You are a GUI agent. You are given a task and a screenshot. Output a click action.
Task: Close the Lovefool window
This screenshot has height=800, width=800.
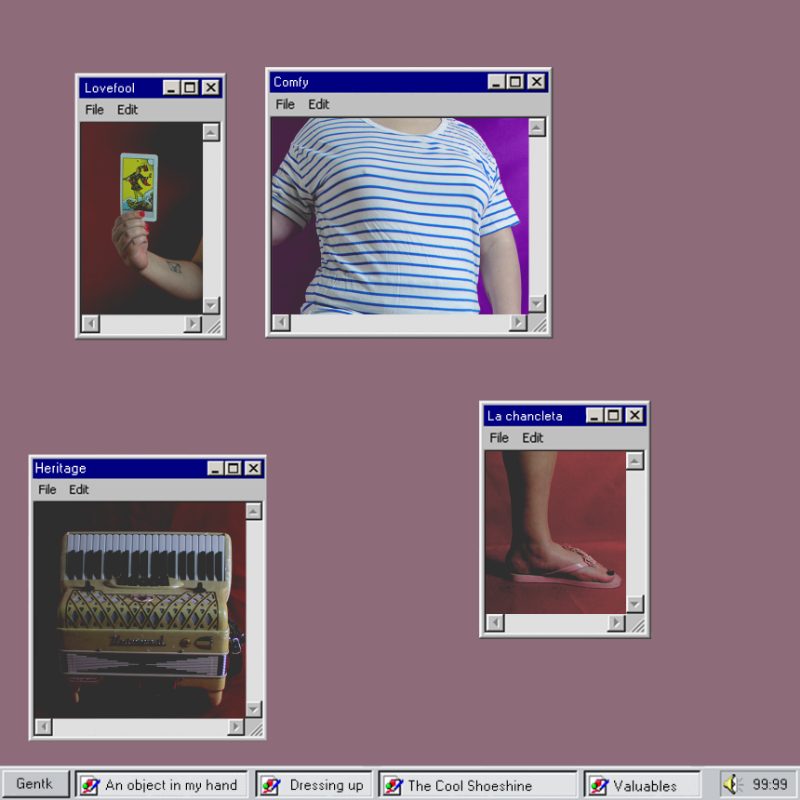pyautogui.click(x=211, y=87)
